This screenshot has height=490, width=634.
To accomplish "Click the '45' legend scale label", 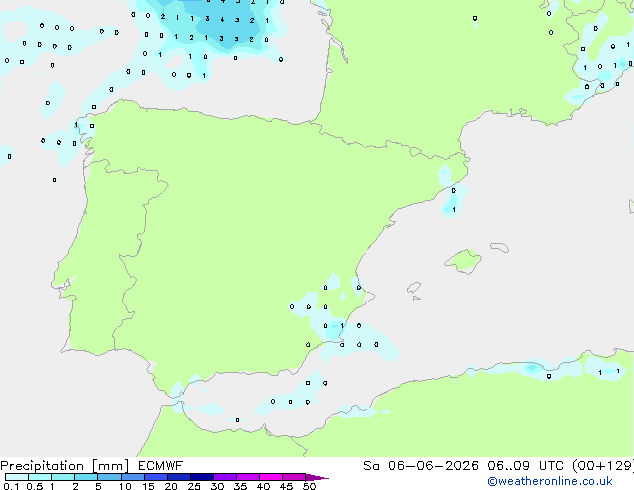I will pyautogui.click(x=286, y=486).
